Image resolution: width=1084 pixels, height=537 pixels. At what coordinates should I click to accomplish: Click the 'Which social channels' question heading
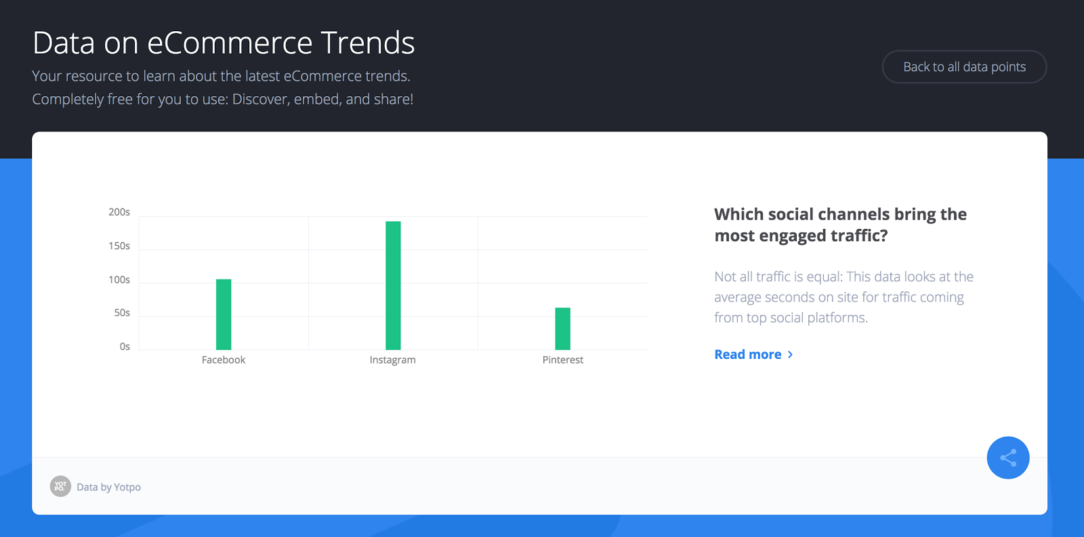coord(841,225)
